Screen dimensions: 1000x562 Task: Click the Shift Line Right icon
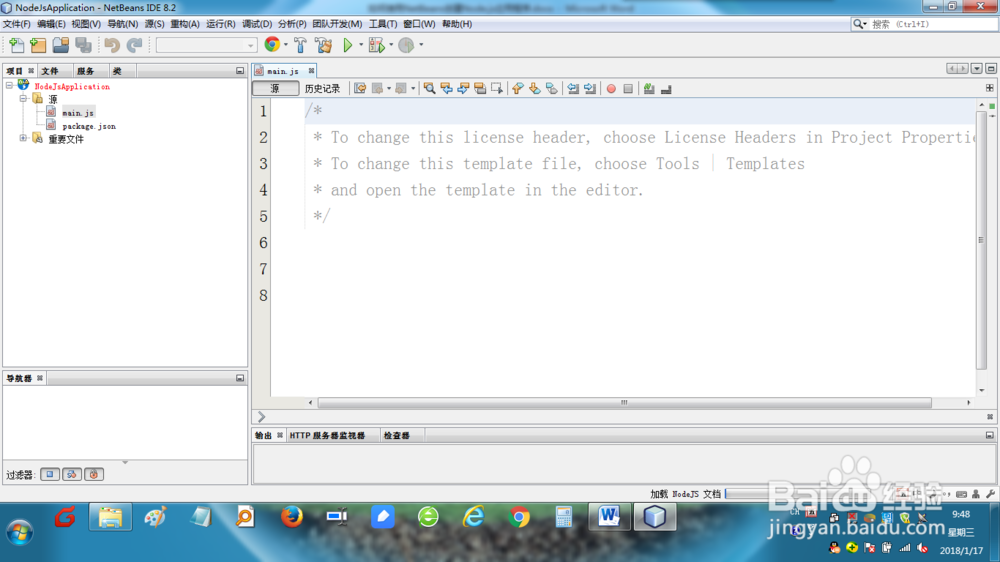[590, 89]
